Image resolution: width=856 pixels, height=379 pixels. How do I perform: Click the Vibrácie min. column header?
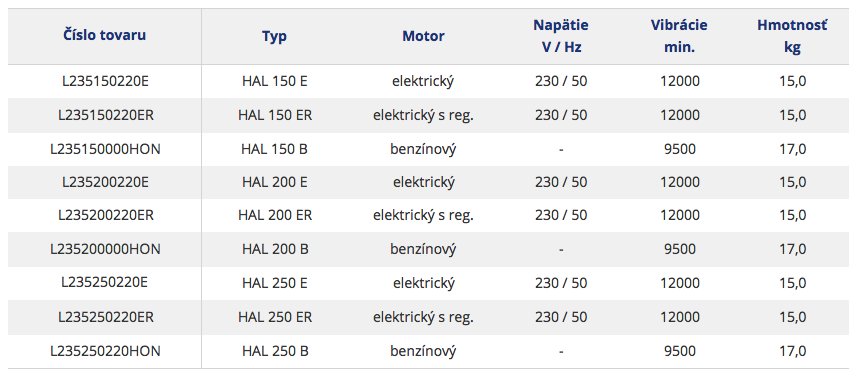pyautogui.click(x=679, y=36)
